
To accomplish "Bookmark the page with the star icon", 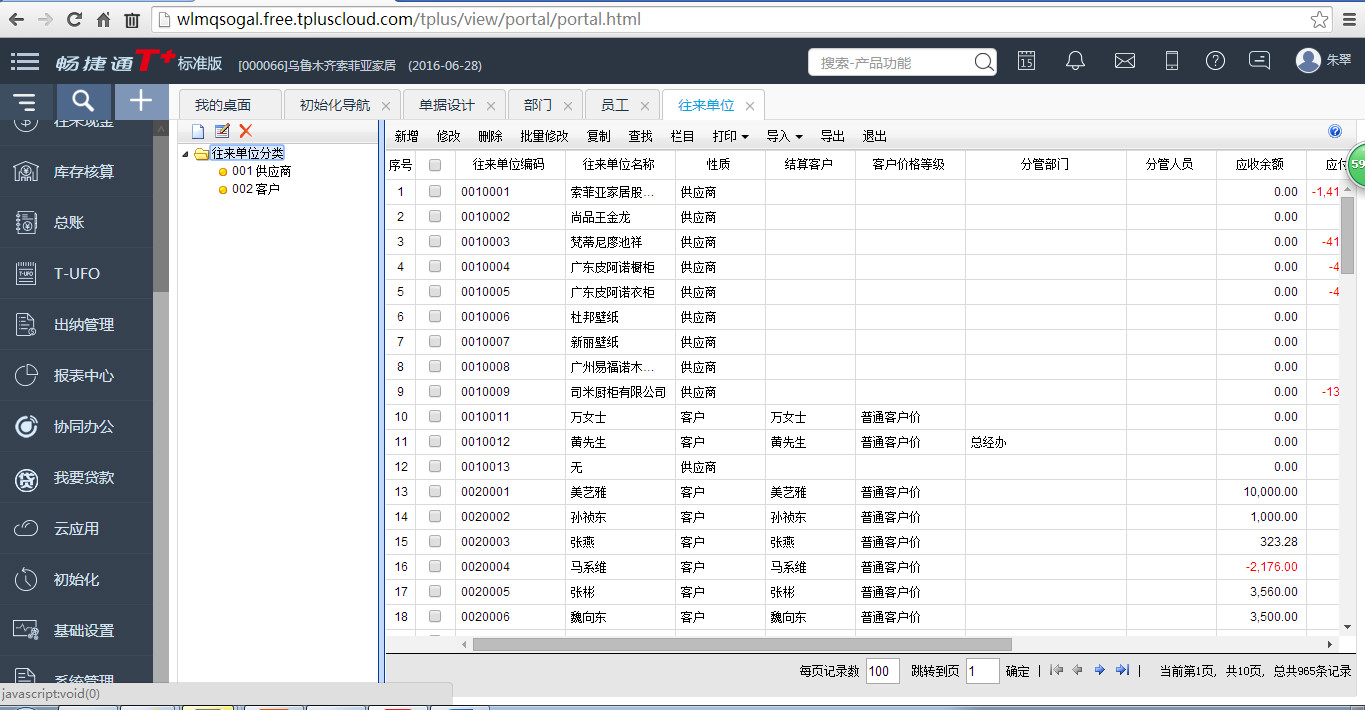I will (x=1320, y=19).
